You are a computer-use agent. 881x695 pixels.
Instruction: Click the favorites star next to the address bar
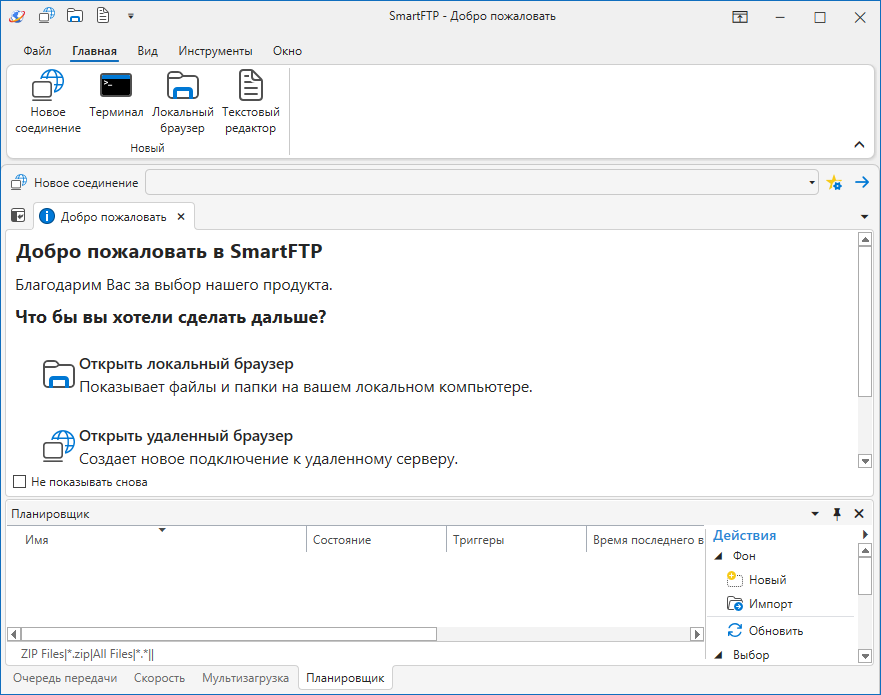835,182
